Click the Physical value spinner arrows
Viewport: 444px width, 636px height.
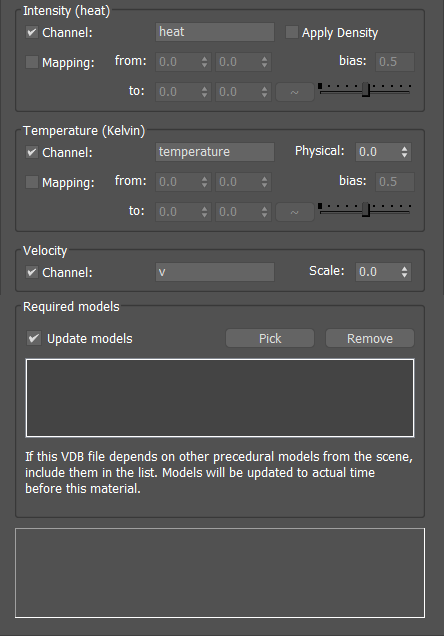pos(404,152)
